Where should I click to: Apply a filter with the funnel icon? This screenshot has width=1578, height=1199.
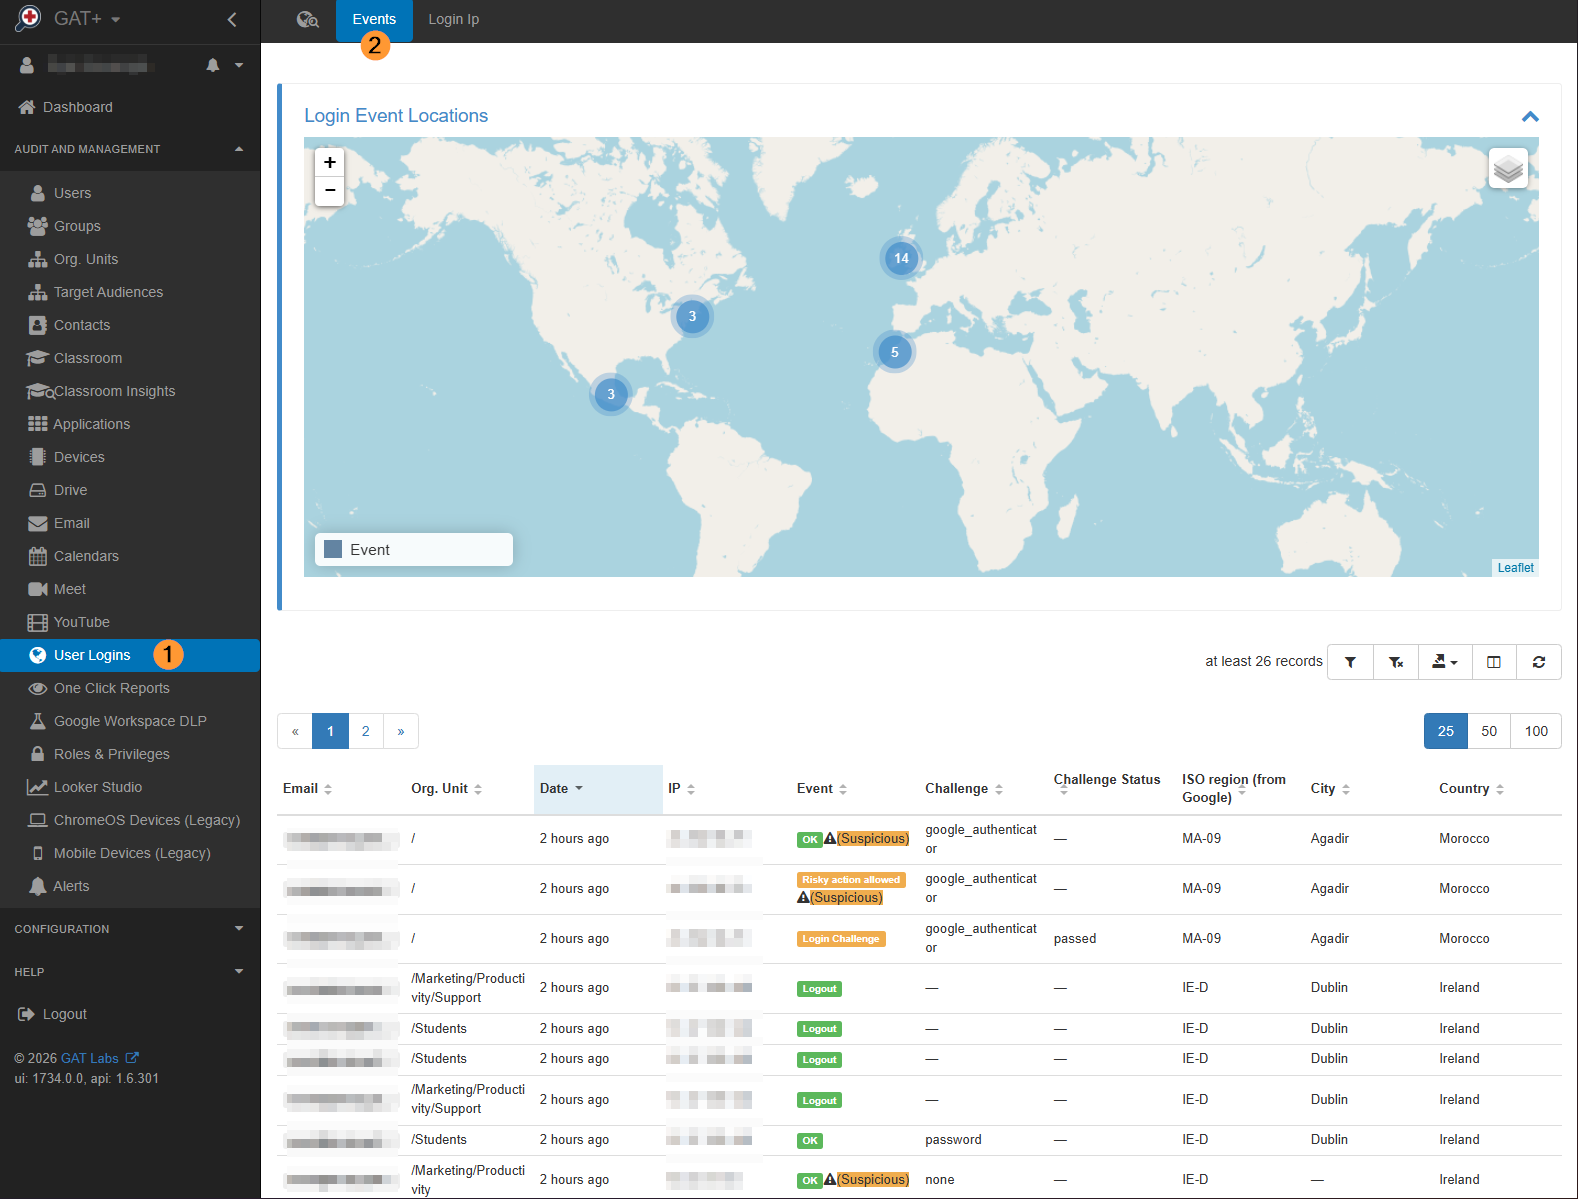[1350, 662]
